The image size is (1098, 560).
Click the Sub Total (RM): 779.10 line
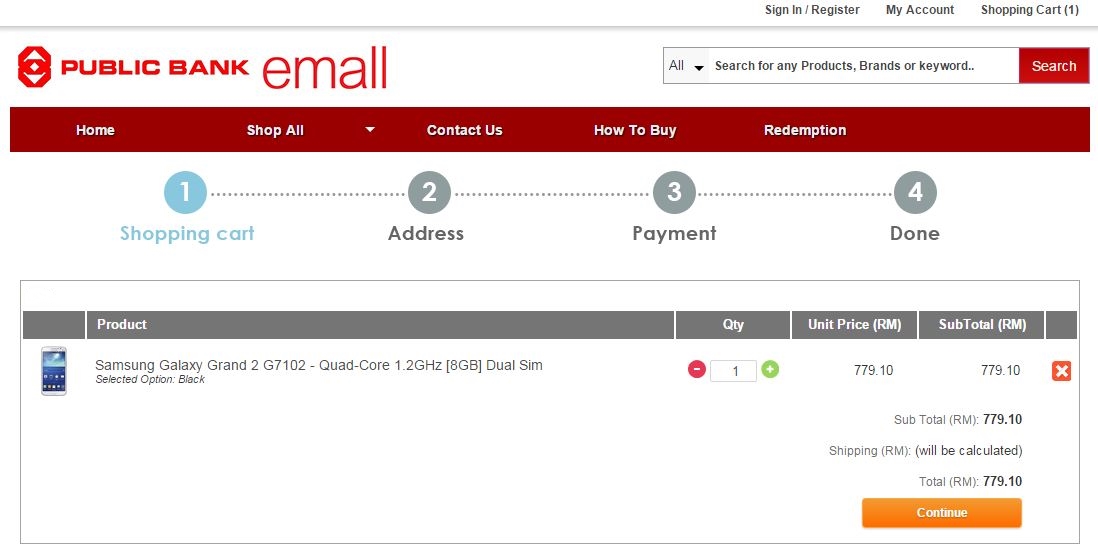(958, 419)
